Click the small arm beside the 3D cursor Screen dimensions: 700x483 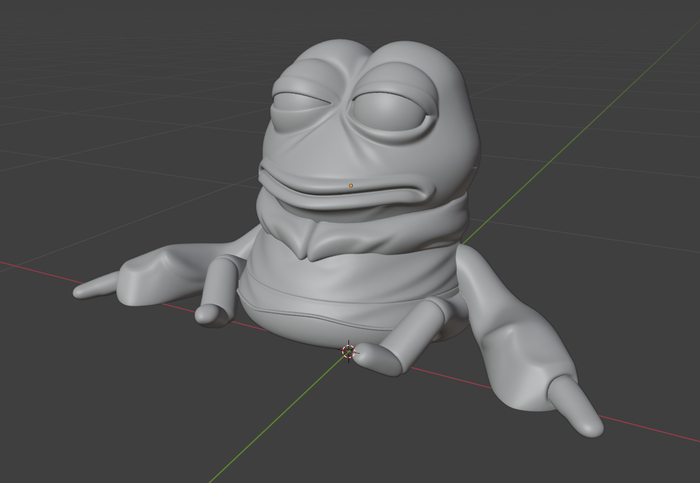[395, 352]
